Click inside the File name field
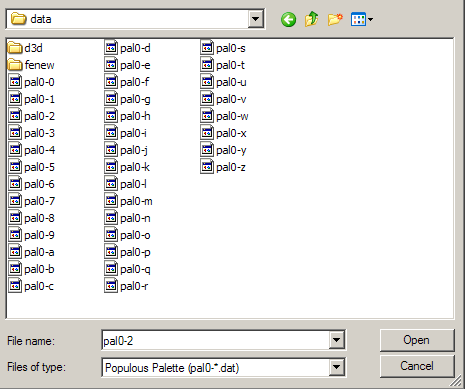The width and height of the screenshot is (465, 389). pyautogui.click(x=216, y=340)
